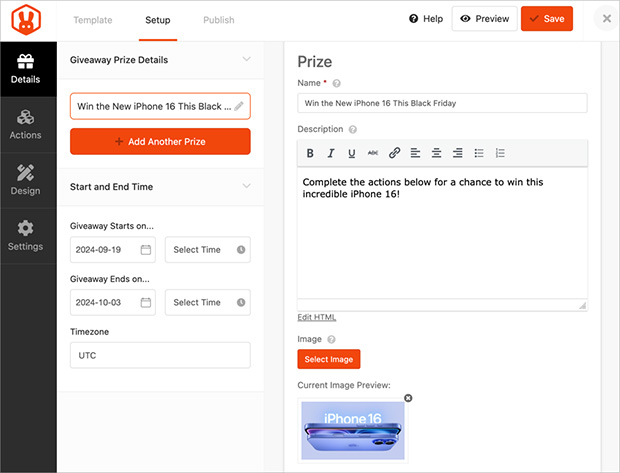Switch to the Setup tab
This screenshot has width=620, height=473.
click(158, 20)
